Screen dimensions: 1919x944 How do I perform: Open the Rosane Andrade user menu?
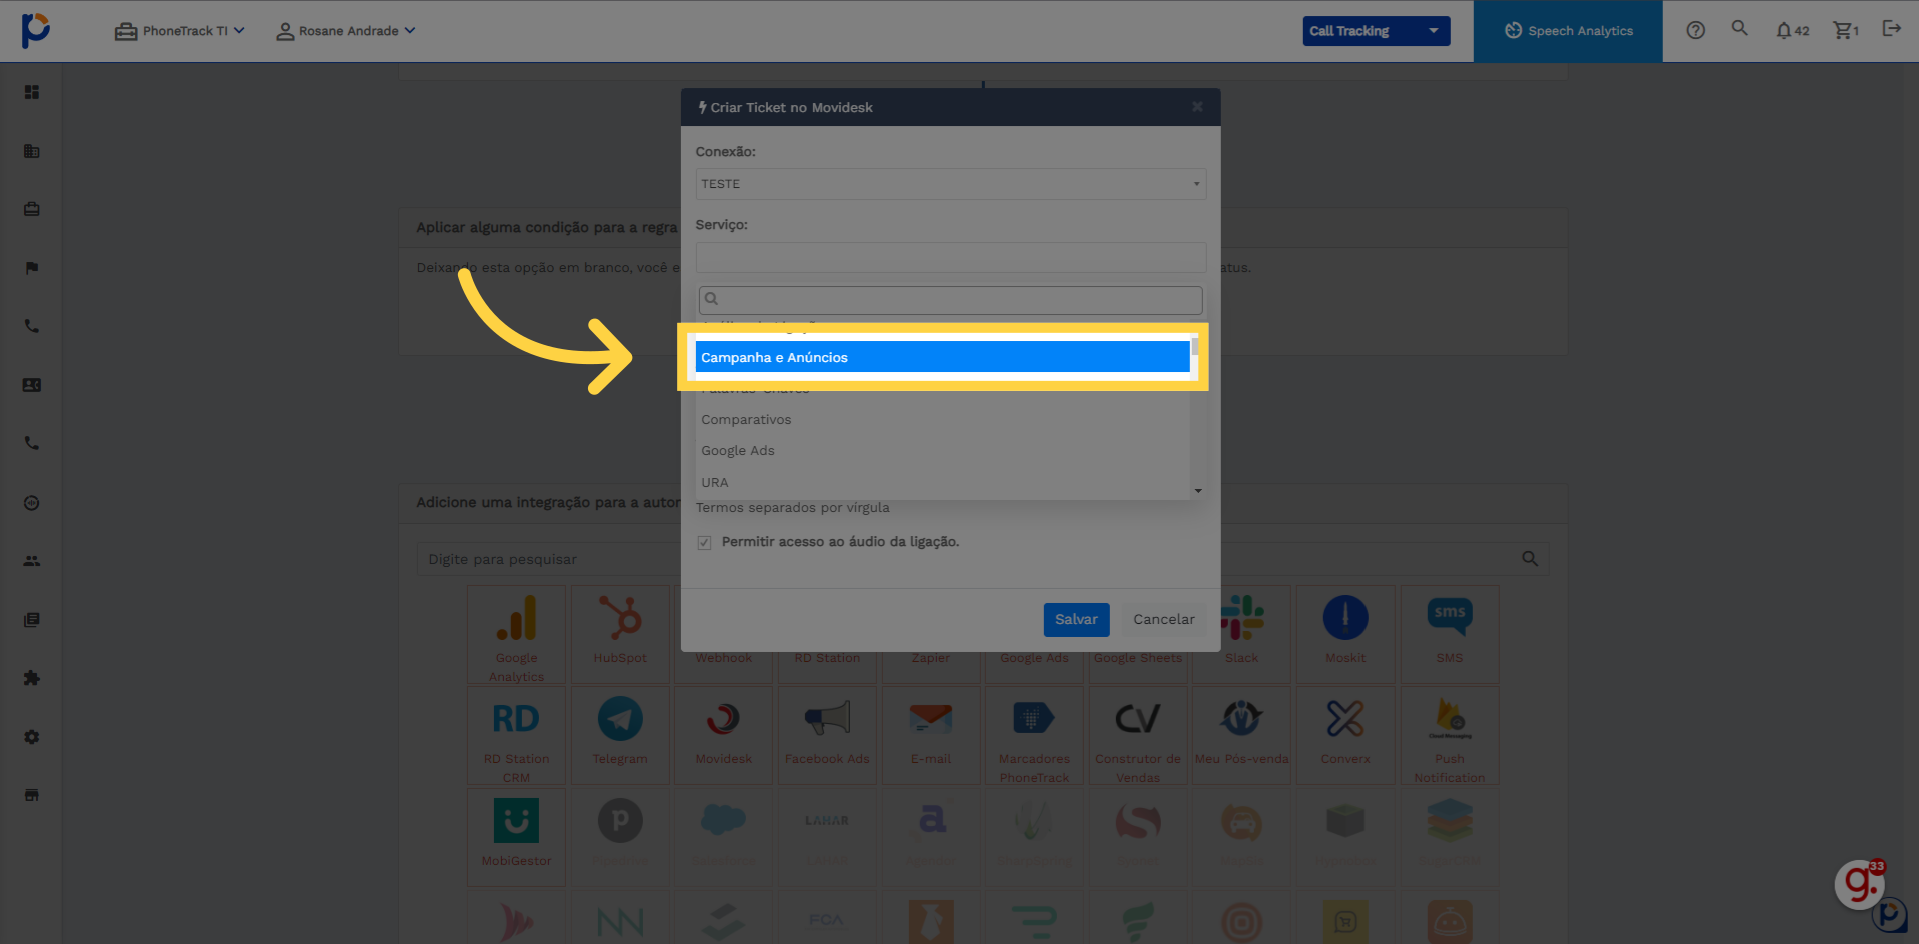click(x=346, y=31)
